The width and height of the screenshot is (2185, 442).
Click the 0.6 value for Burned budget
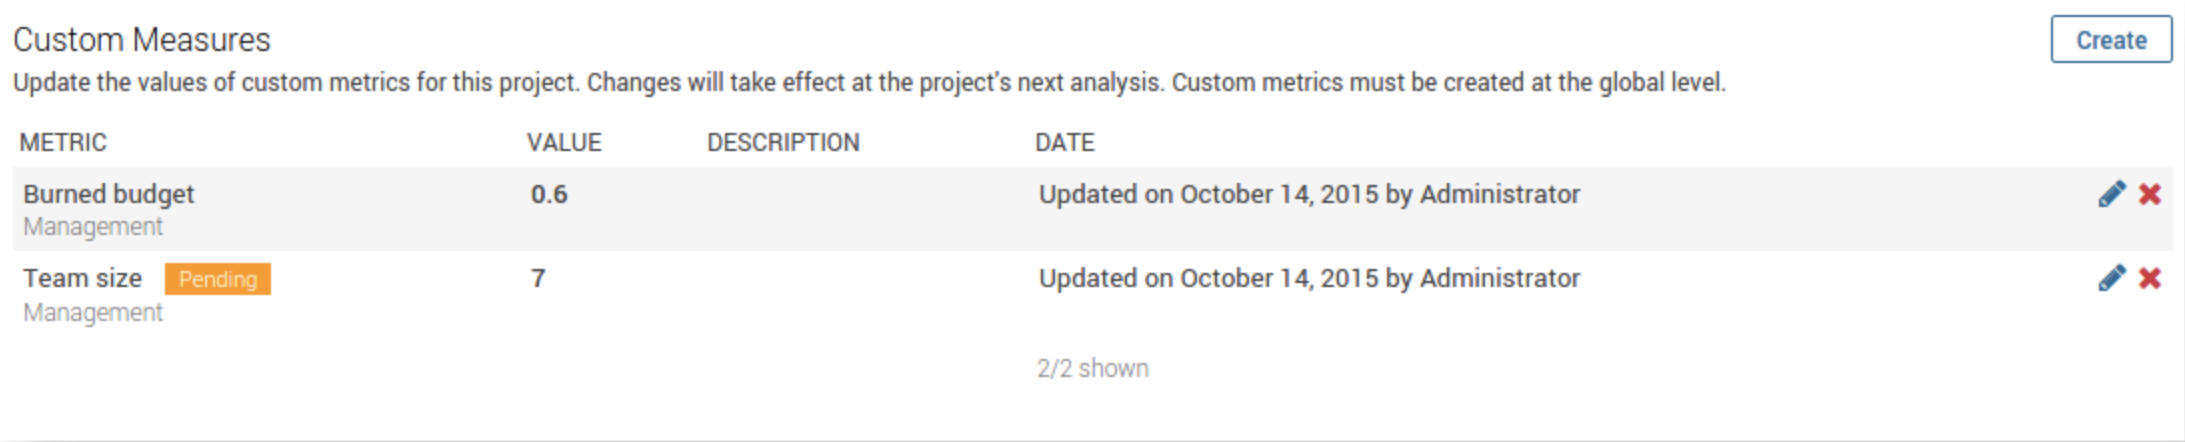coord(549,194)
